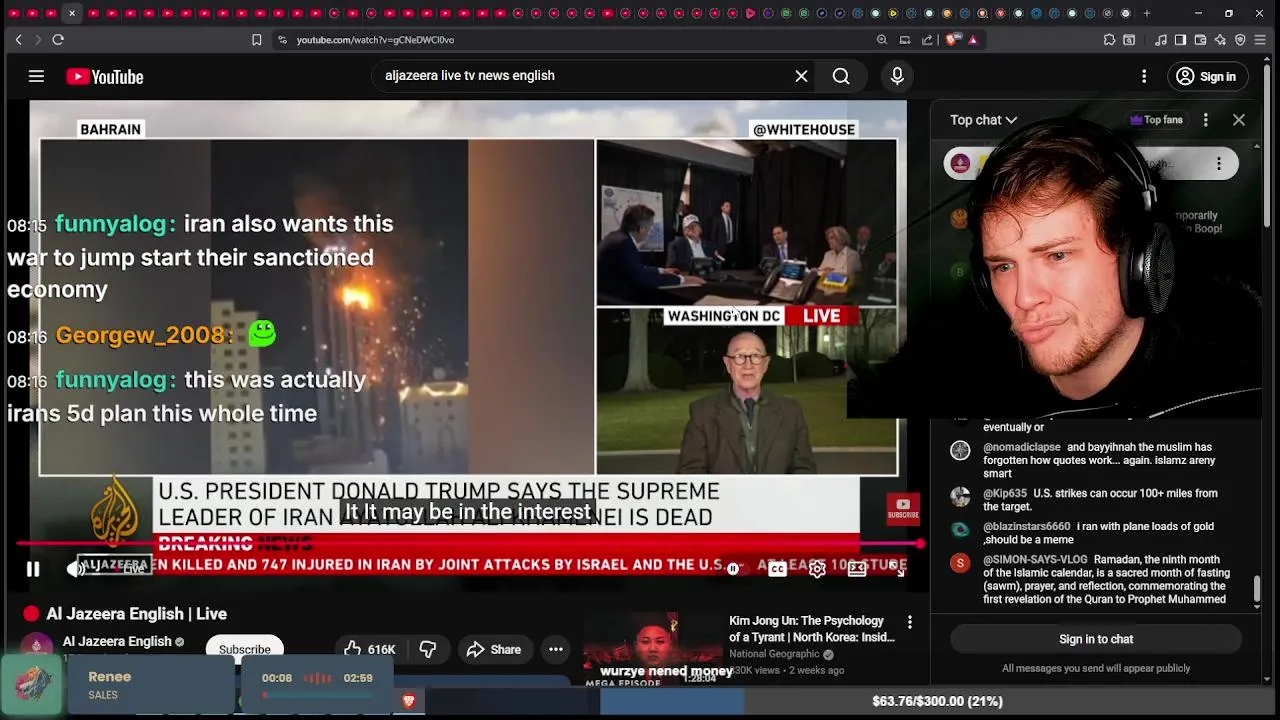Enter fullscreen video mode
Image resolution: width=1280 pixels, height=720 pixels.
pos(895,569)
